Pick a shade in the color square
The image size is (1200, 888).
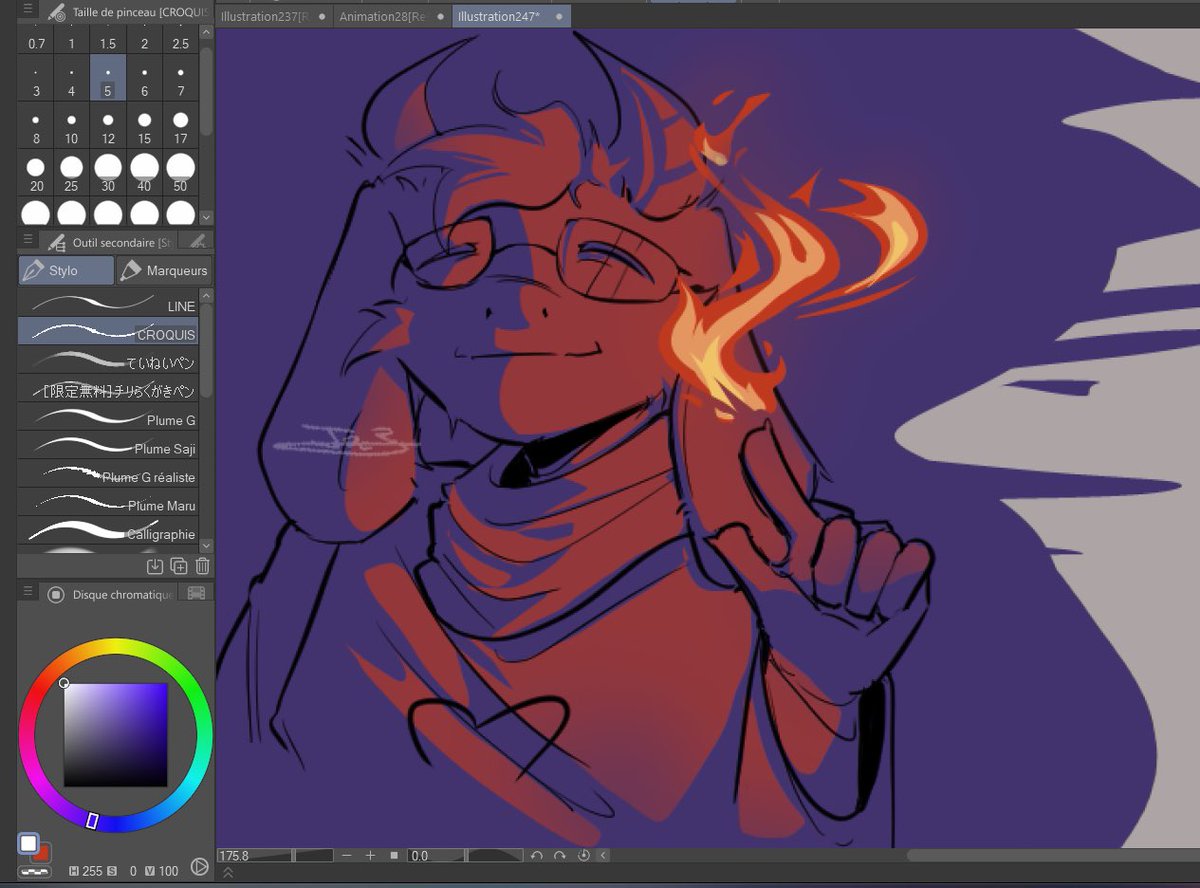(x=115, y=735)
